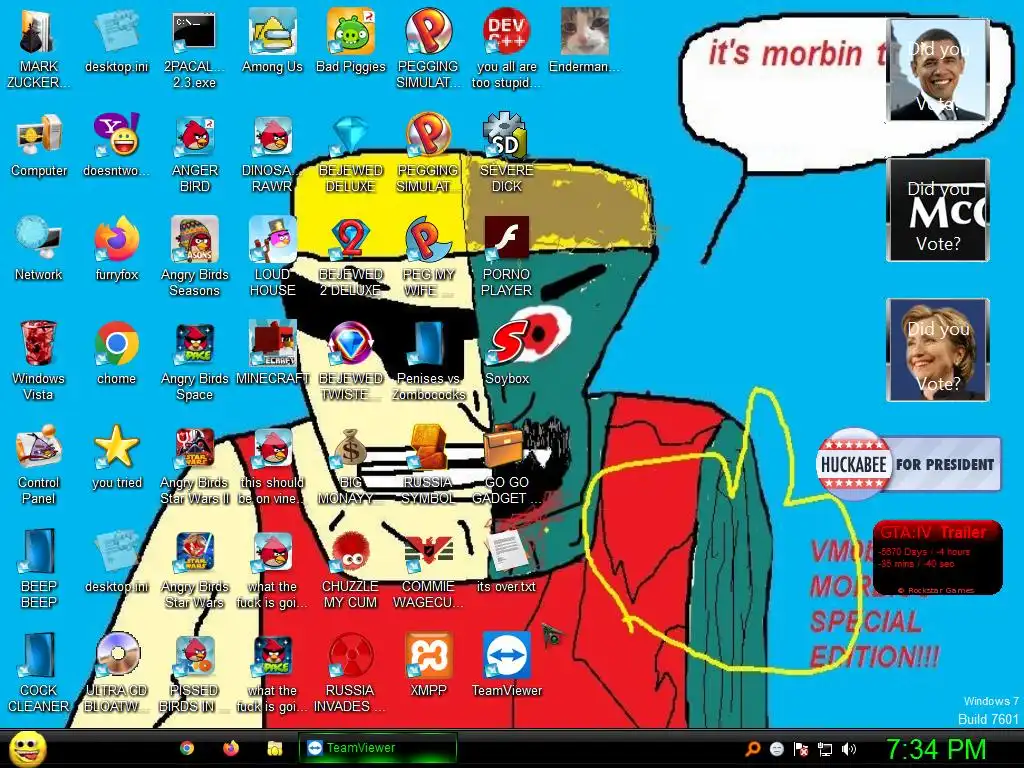This screenshot has height=768, width=1024.
Task: Open the 'its over.txt' text file
Action: click(x=506, y=560)
